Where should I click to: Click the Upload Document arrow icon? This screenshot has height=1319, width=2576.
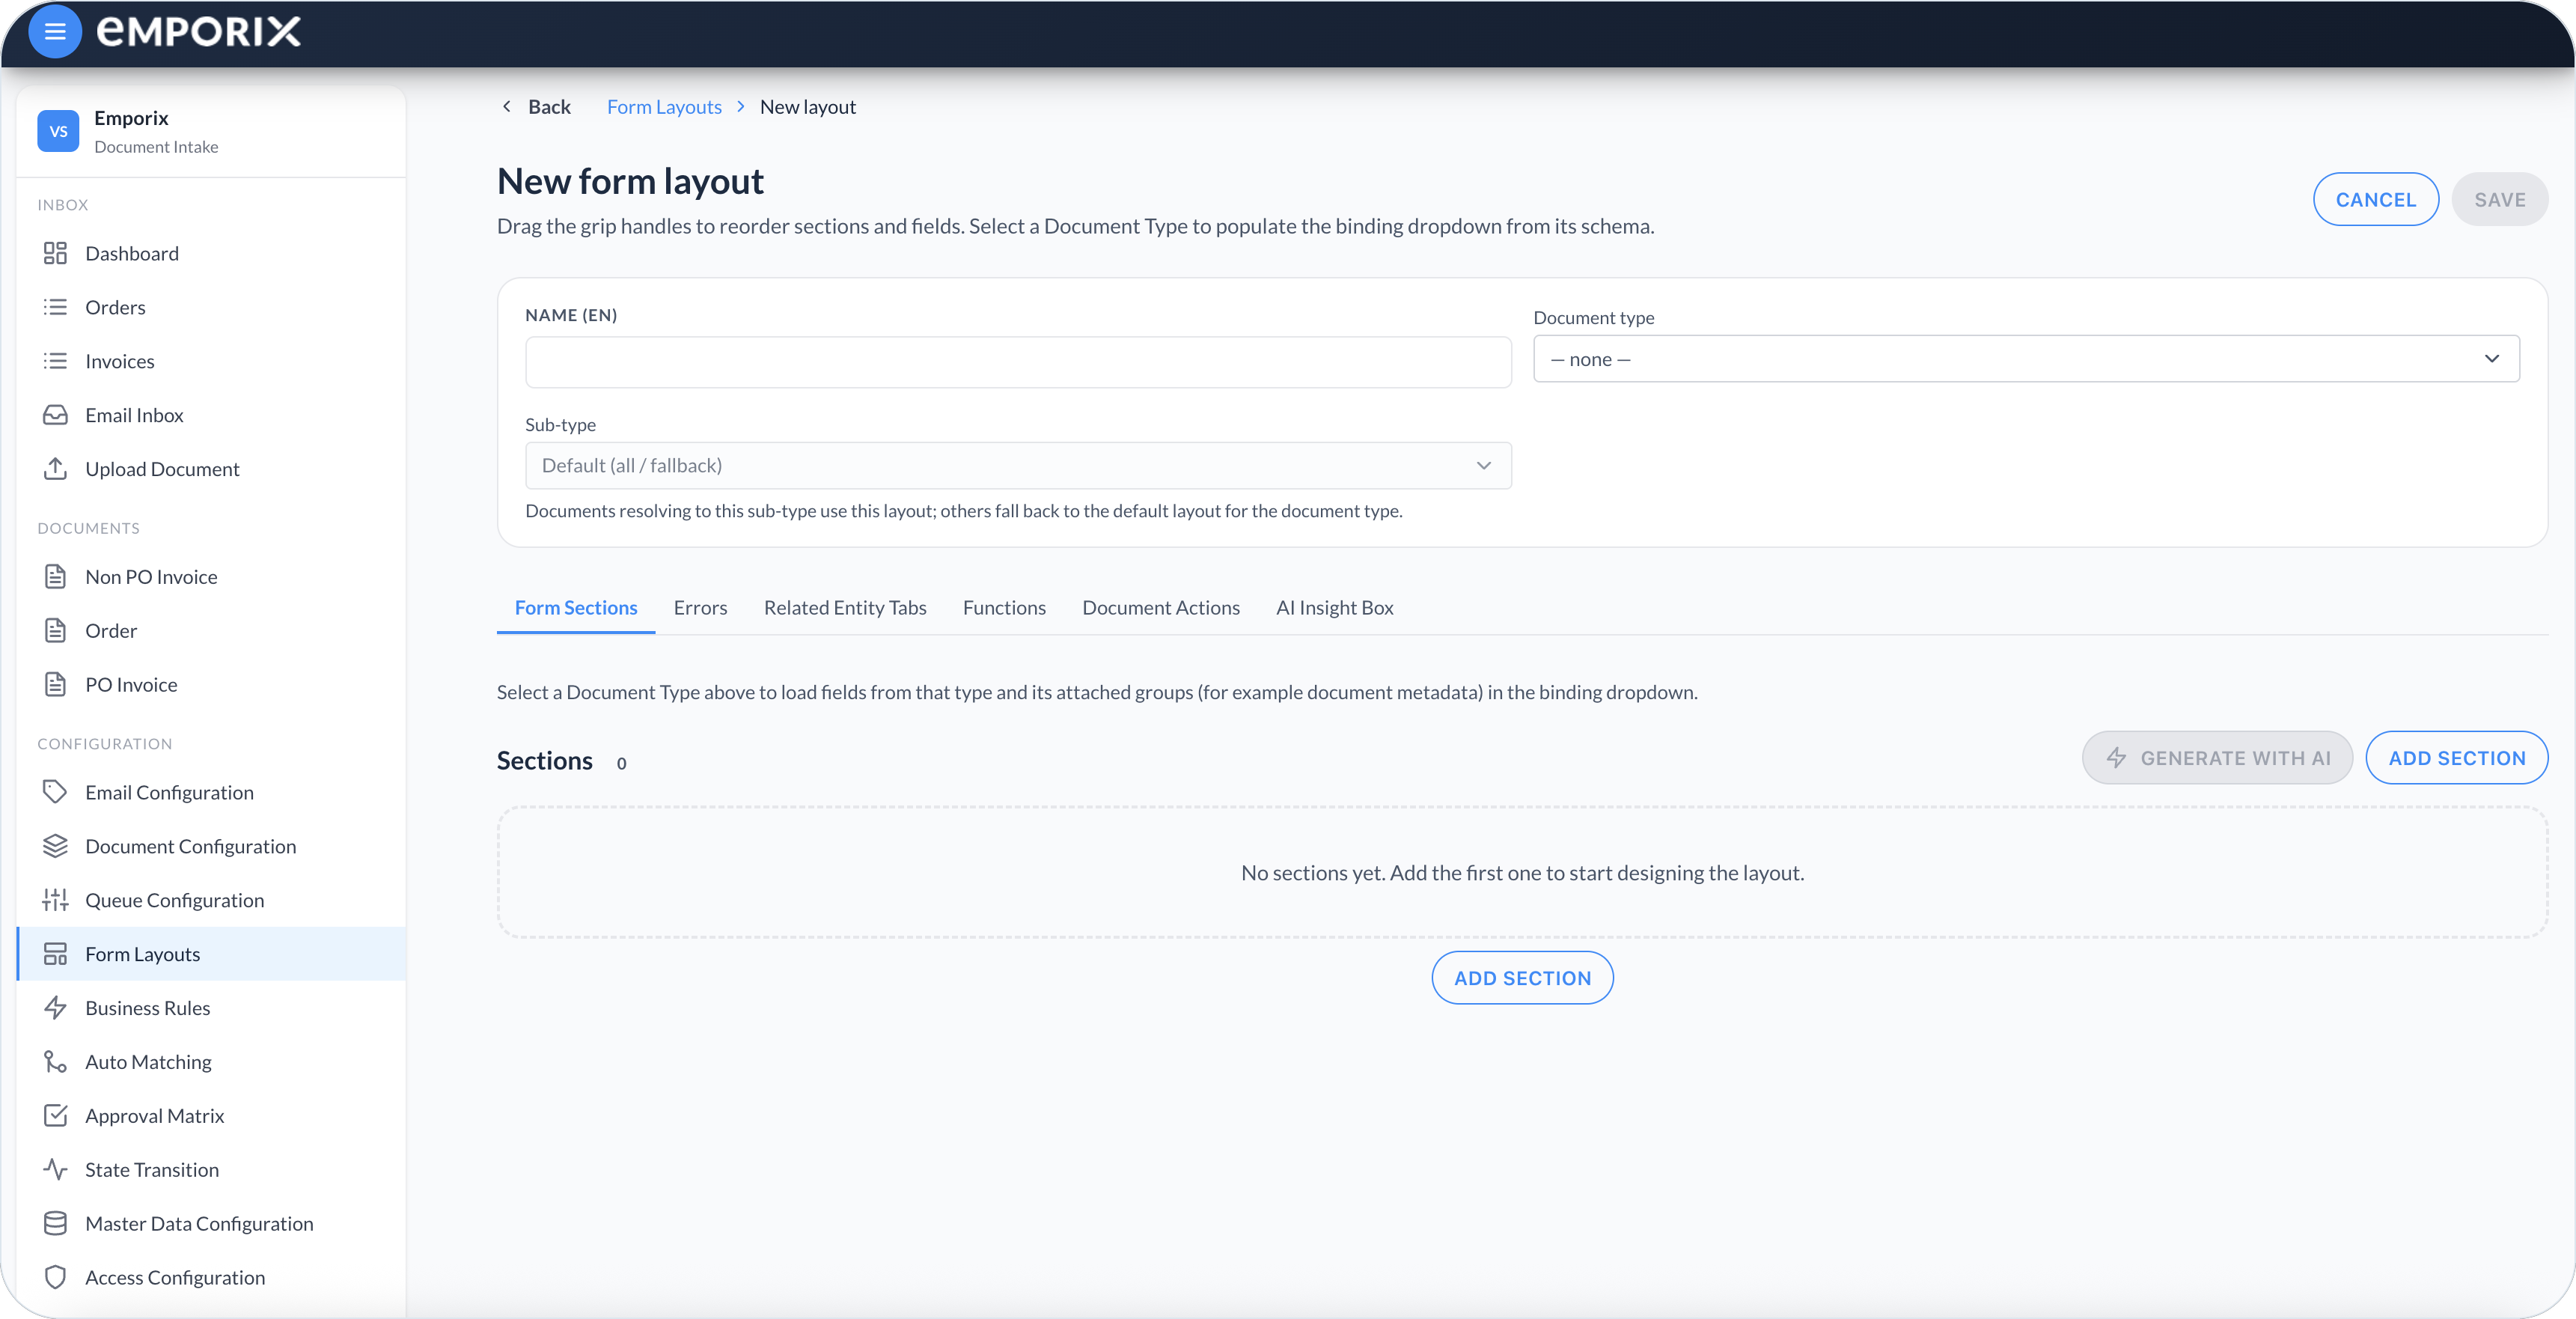click(55, 469)
